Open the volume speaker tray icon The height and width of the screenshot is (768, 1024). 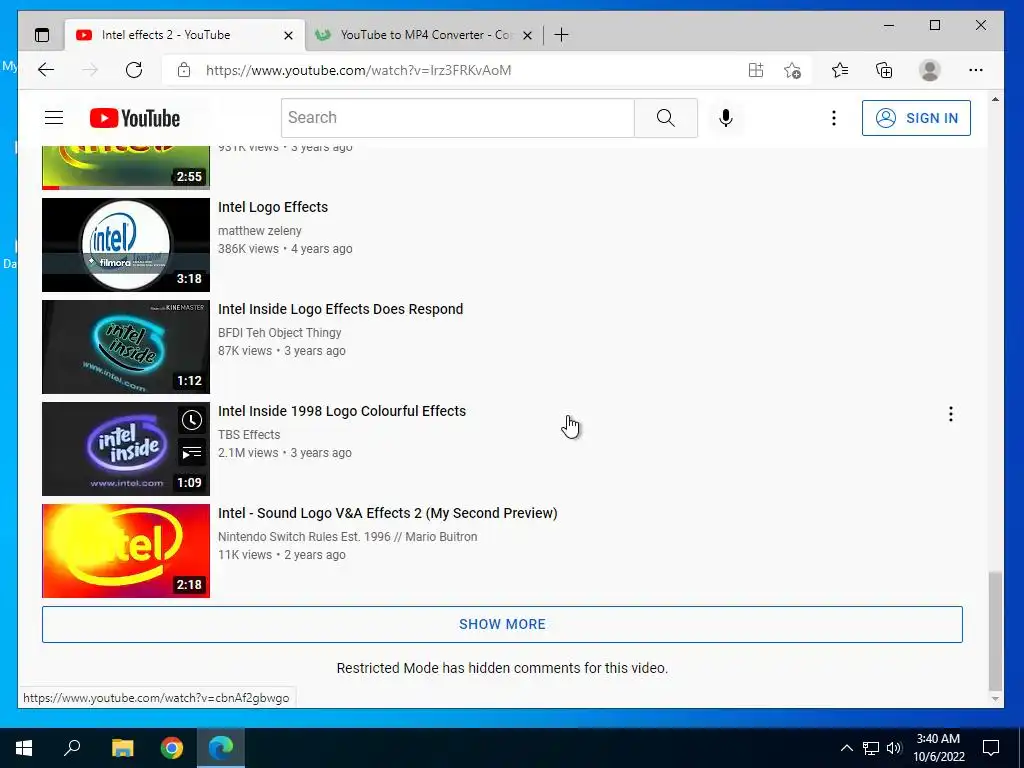[x=893, y=748]
